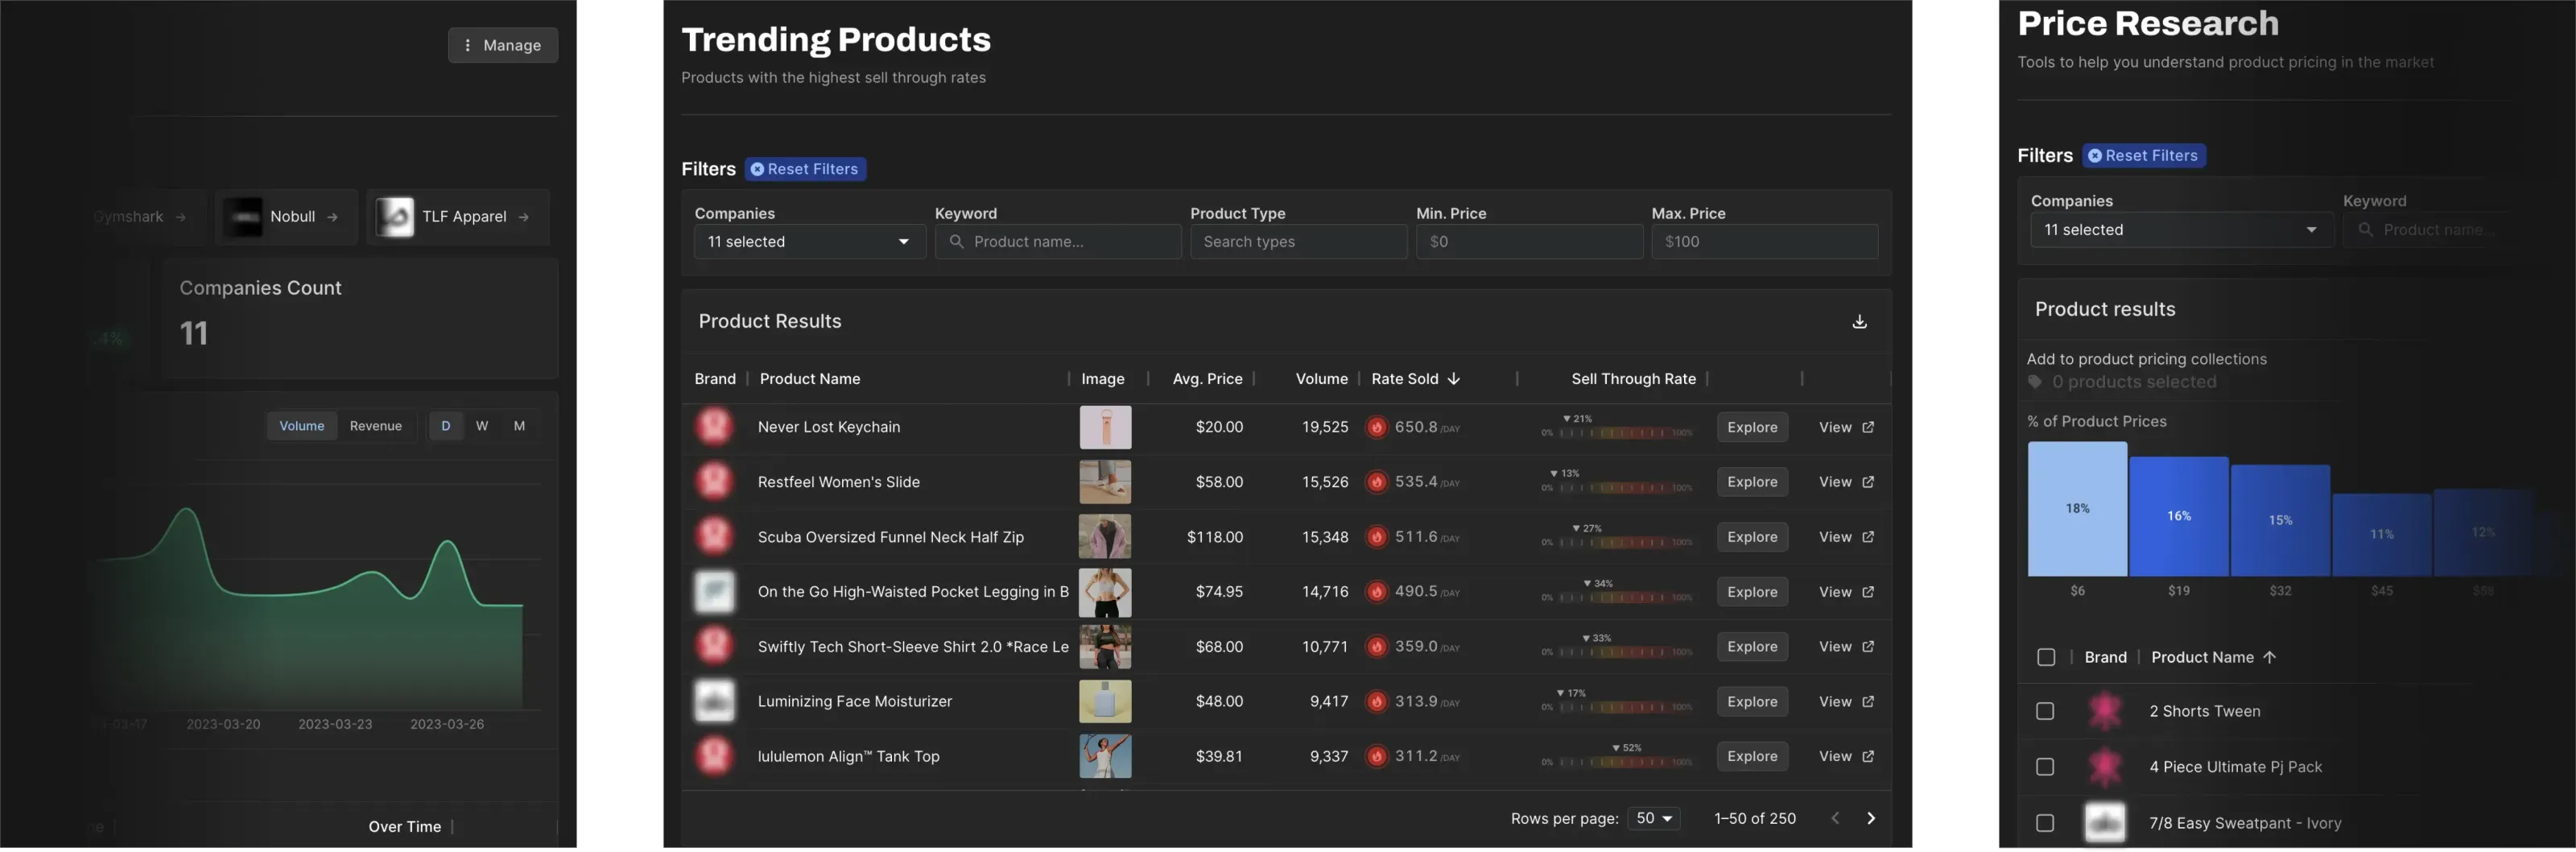Sort by the Avg. Price column header
This screenshot has width=2576, height=852.
point(1207,380)
